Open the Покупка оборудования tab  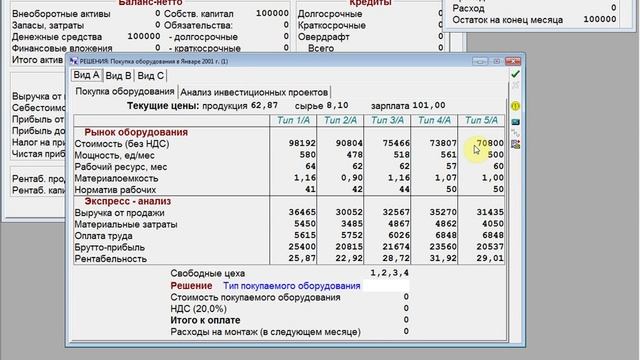tap(125, 91)
